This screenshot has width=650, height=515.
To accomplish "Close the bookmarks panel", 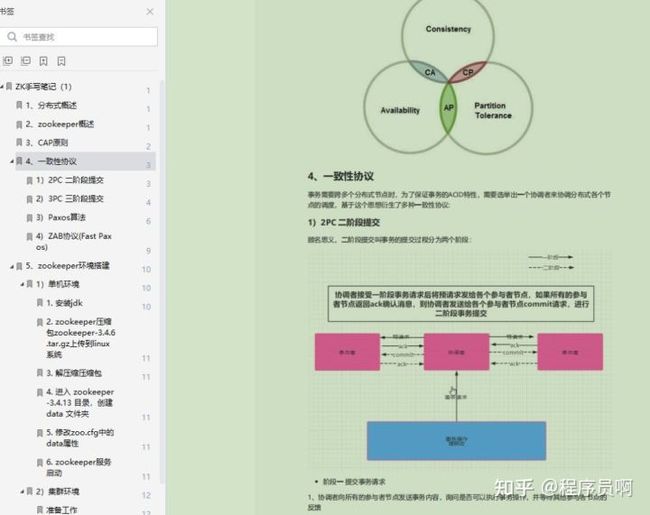I will point(150,12).
